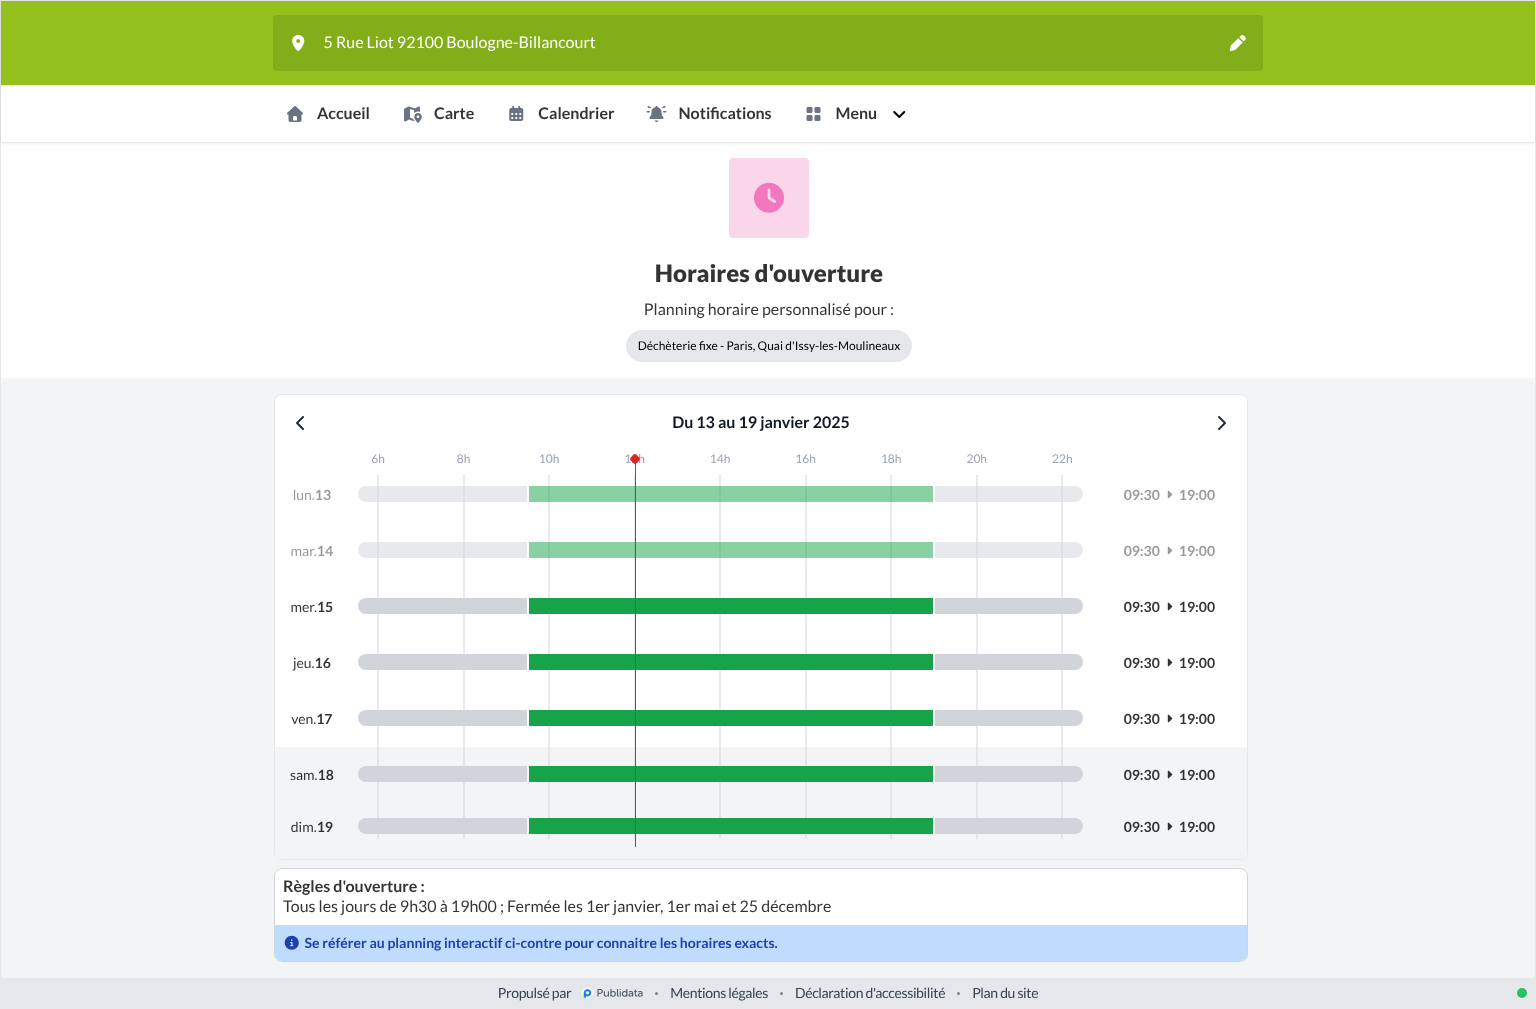This screenshot has width=1536, height=1009.
Task: Select the mar.14 day label
Action: click(312, 551)
